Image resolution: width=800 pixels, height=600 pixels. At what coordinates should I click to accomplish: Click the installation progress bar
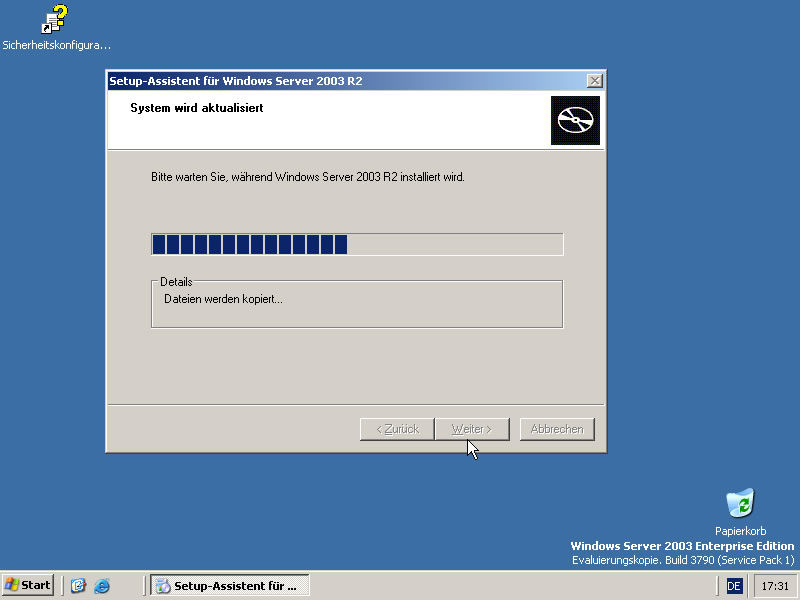point(356,245)
